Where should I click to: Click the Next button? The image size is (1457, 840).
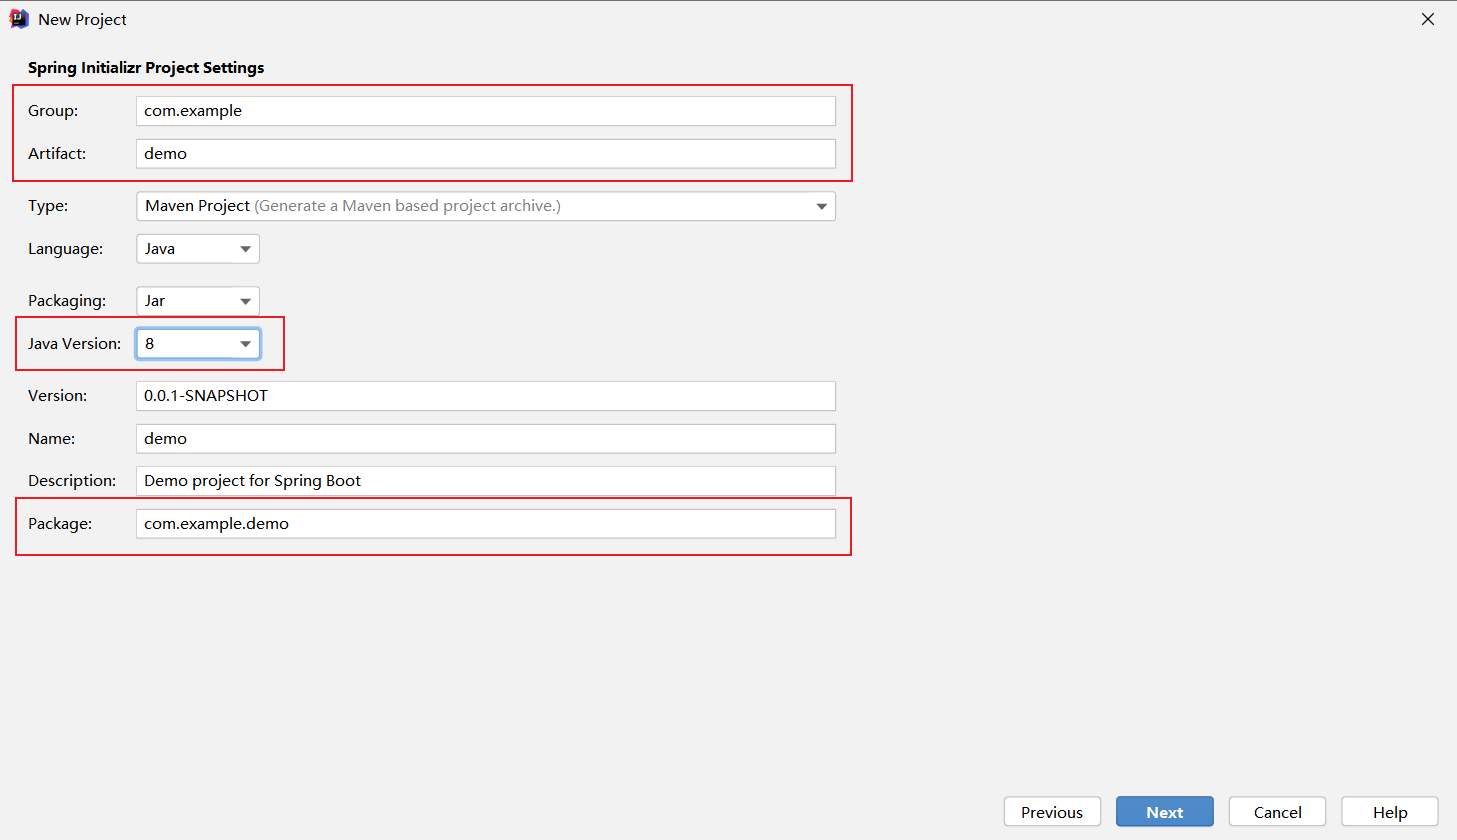pos(1165,812)
